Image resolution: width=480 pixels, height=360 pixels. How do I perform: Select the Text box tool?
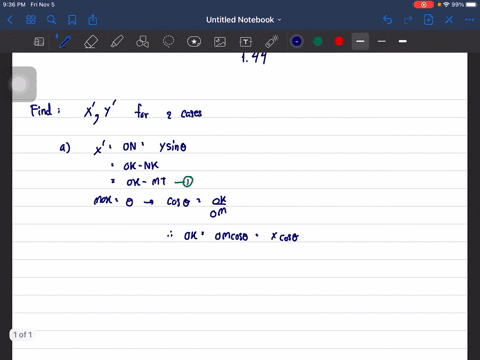pos(246,42)
